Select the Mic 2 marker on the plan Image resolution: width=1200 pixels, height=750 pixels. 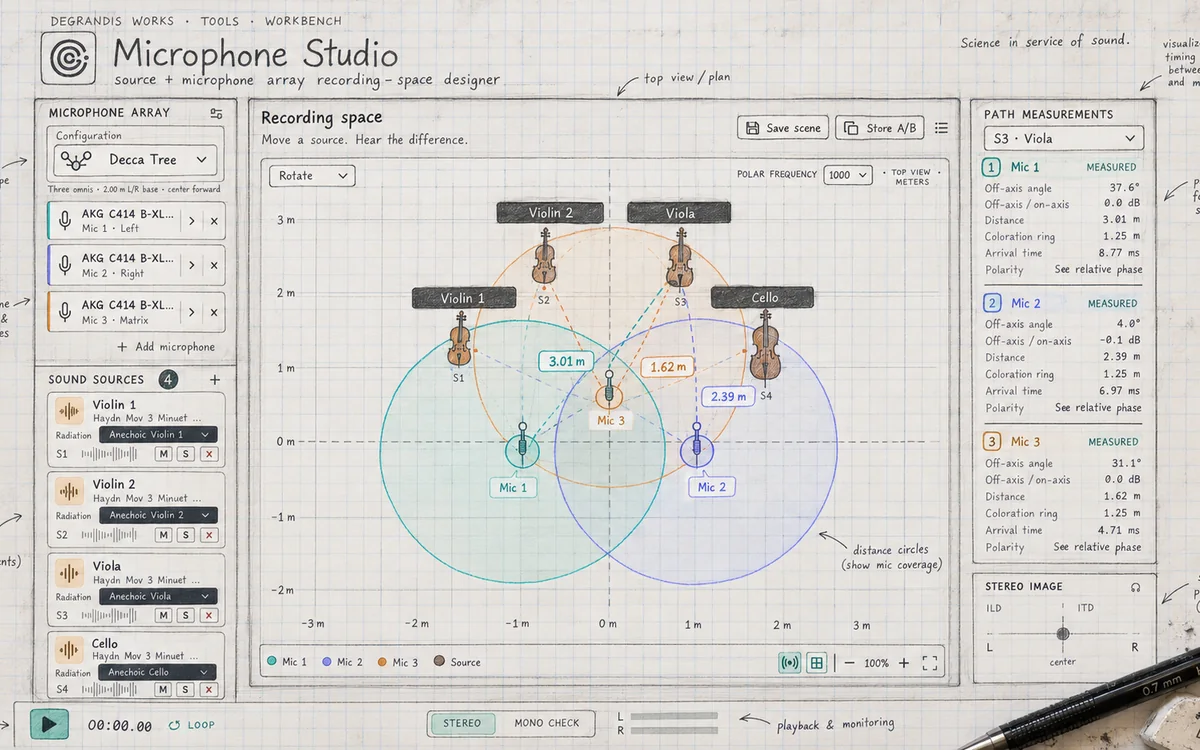tap(697, 450)
